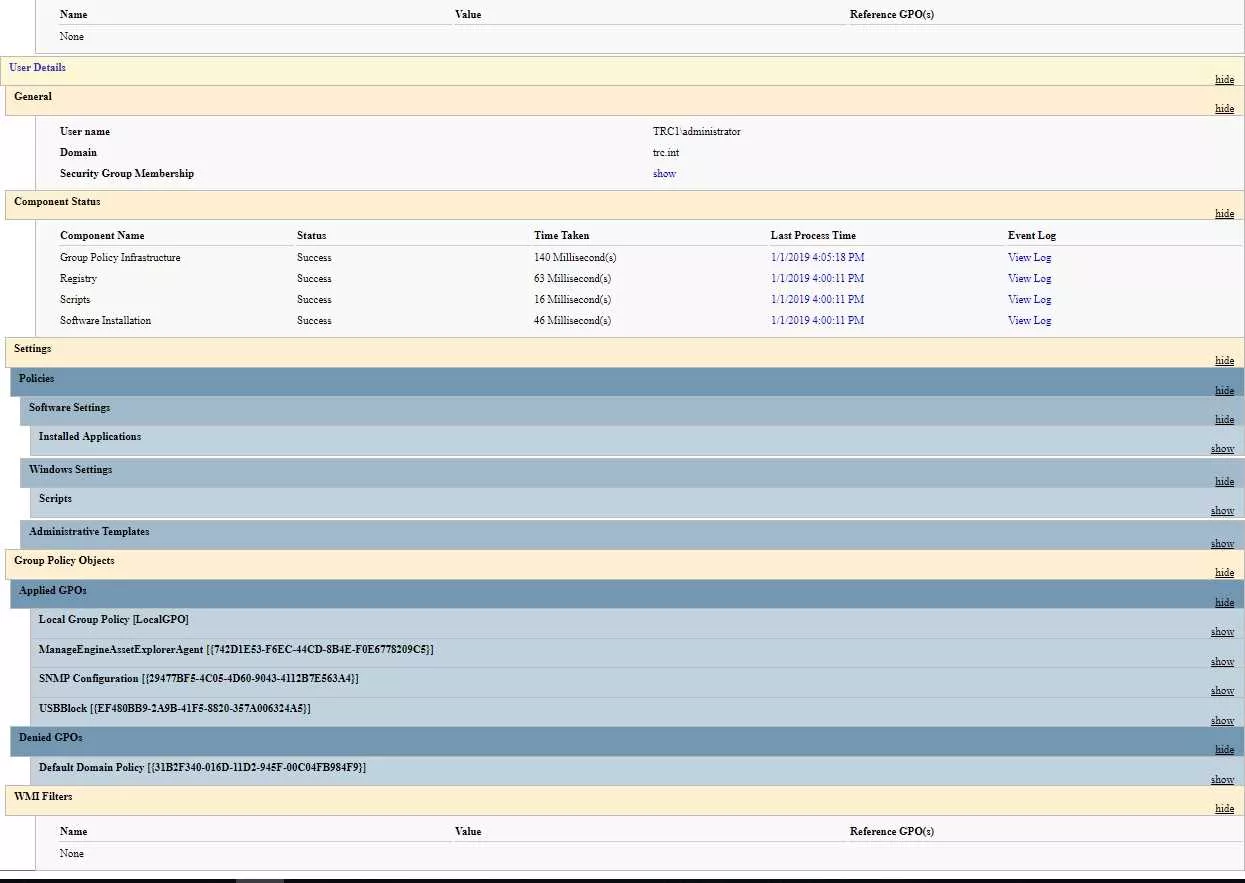Screen dimensions: 1245x883
Task: Show Local Group Policy [LocalGPO] details
Action: [x=1222, y=632]
